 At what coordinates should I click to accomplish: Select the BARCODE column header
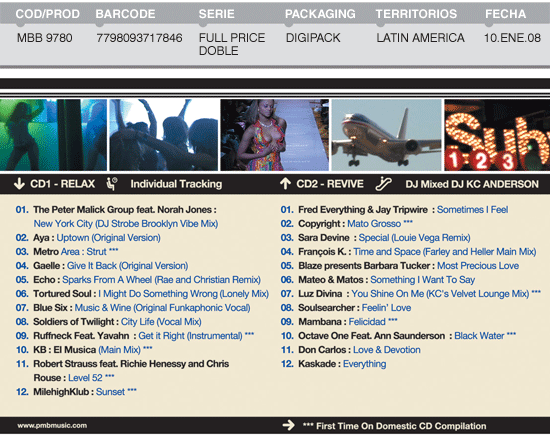tap(125, 14)
